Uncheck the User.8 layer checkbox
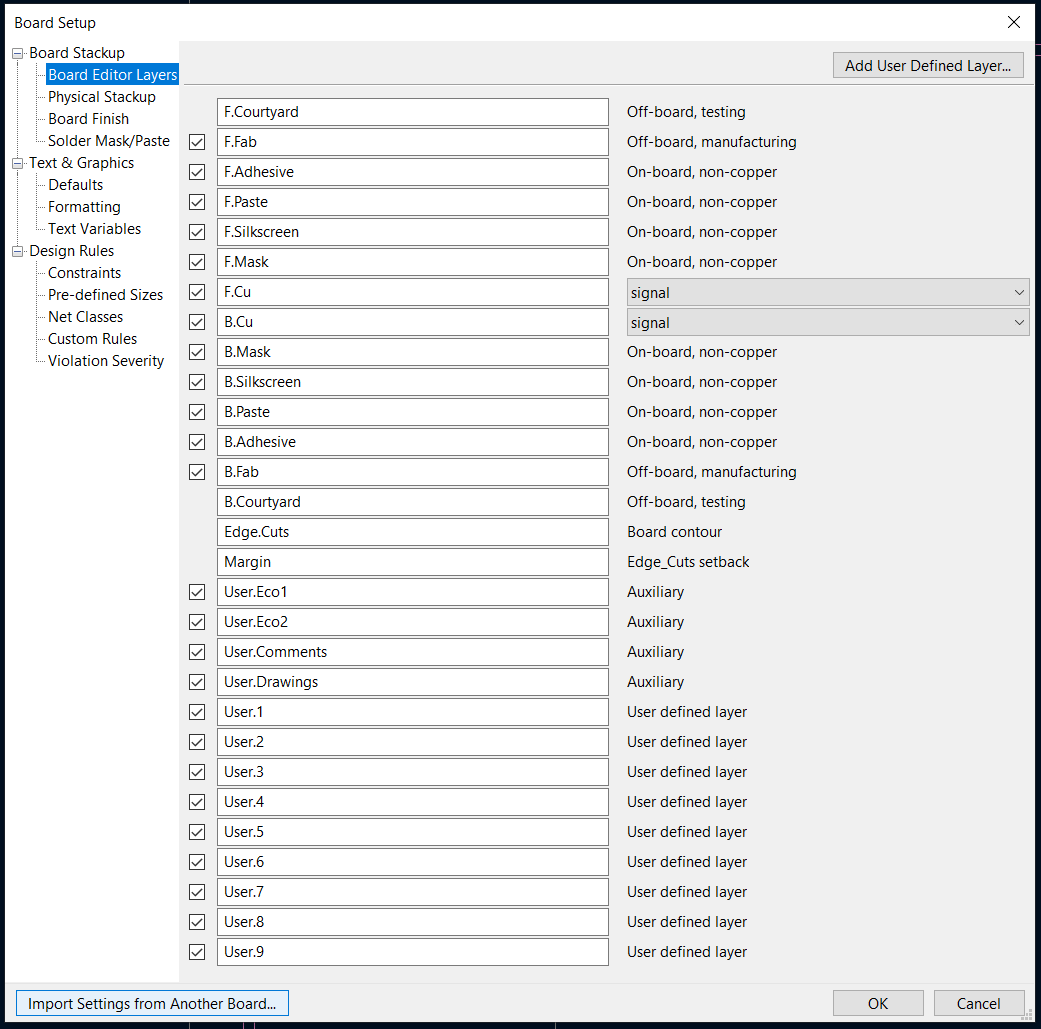Screen dimensions: 1041x1029 click(x=197, y=922)
